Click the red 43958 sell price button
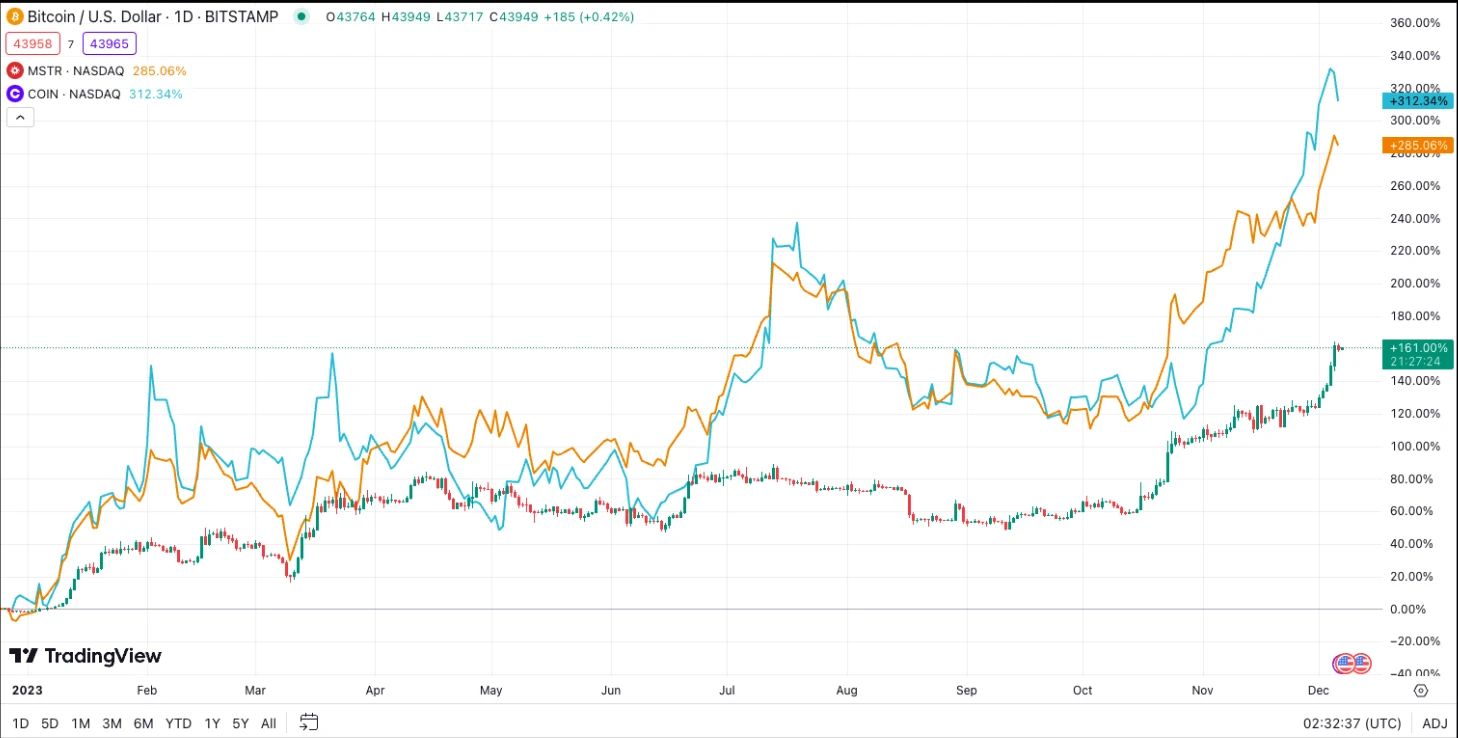 tap(33, 43)
